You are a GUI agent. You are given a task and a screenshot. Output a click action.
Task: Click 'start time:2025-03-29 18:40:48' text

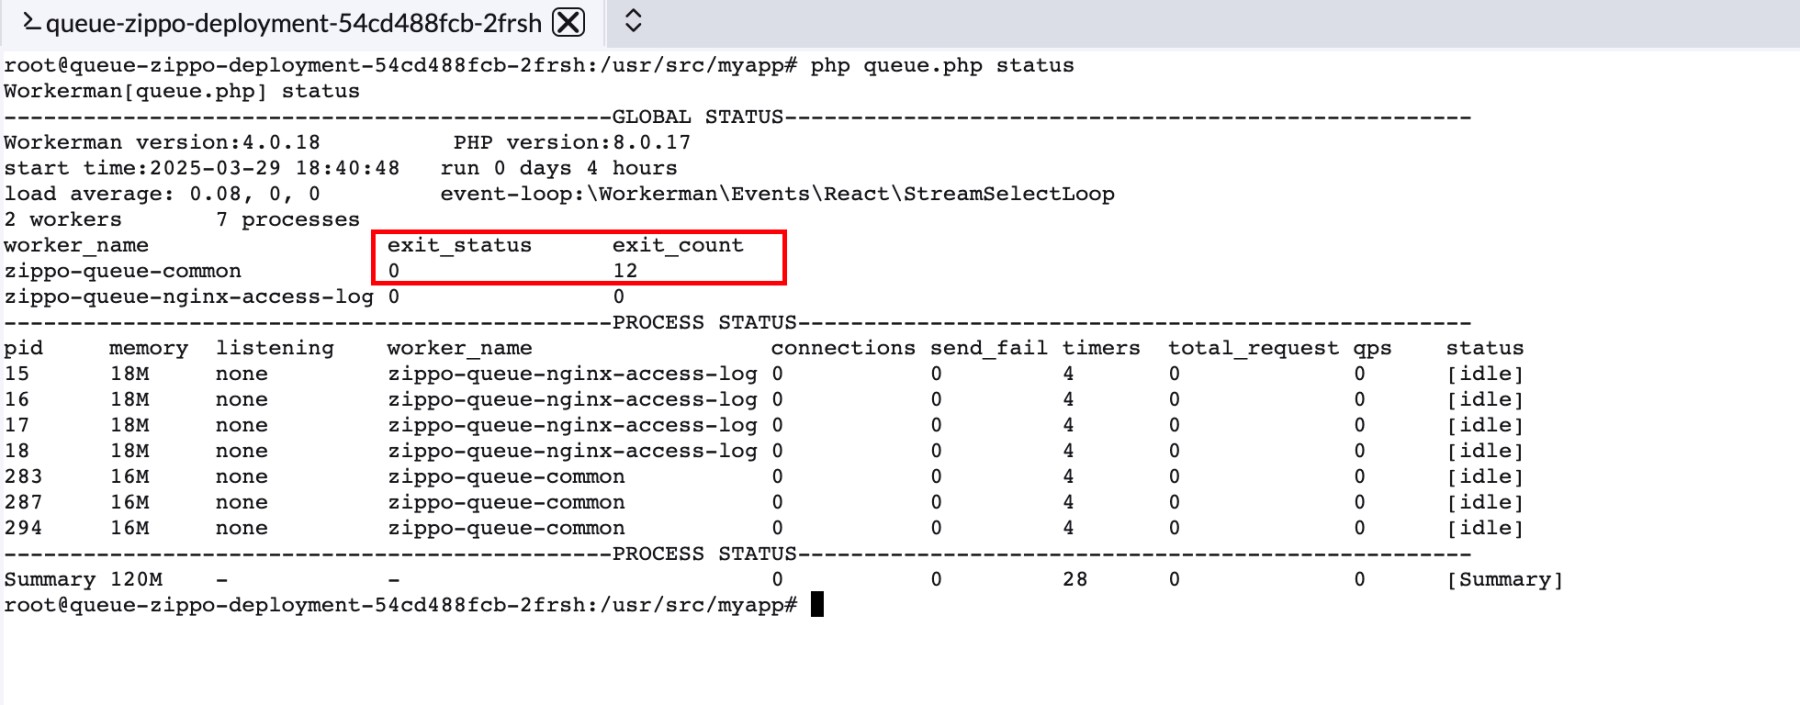coord(201,168)
